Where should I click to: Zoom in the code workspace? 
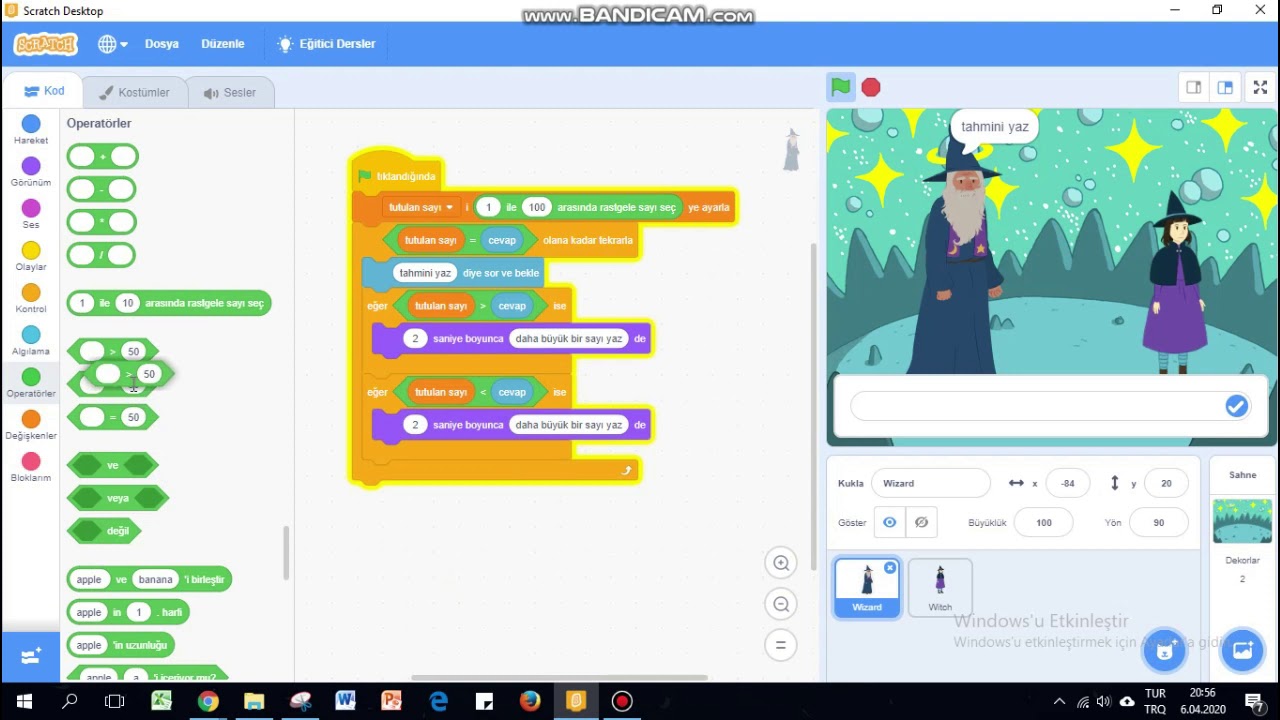(x=781, y=563)
